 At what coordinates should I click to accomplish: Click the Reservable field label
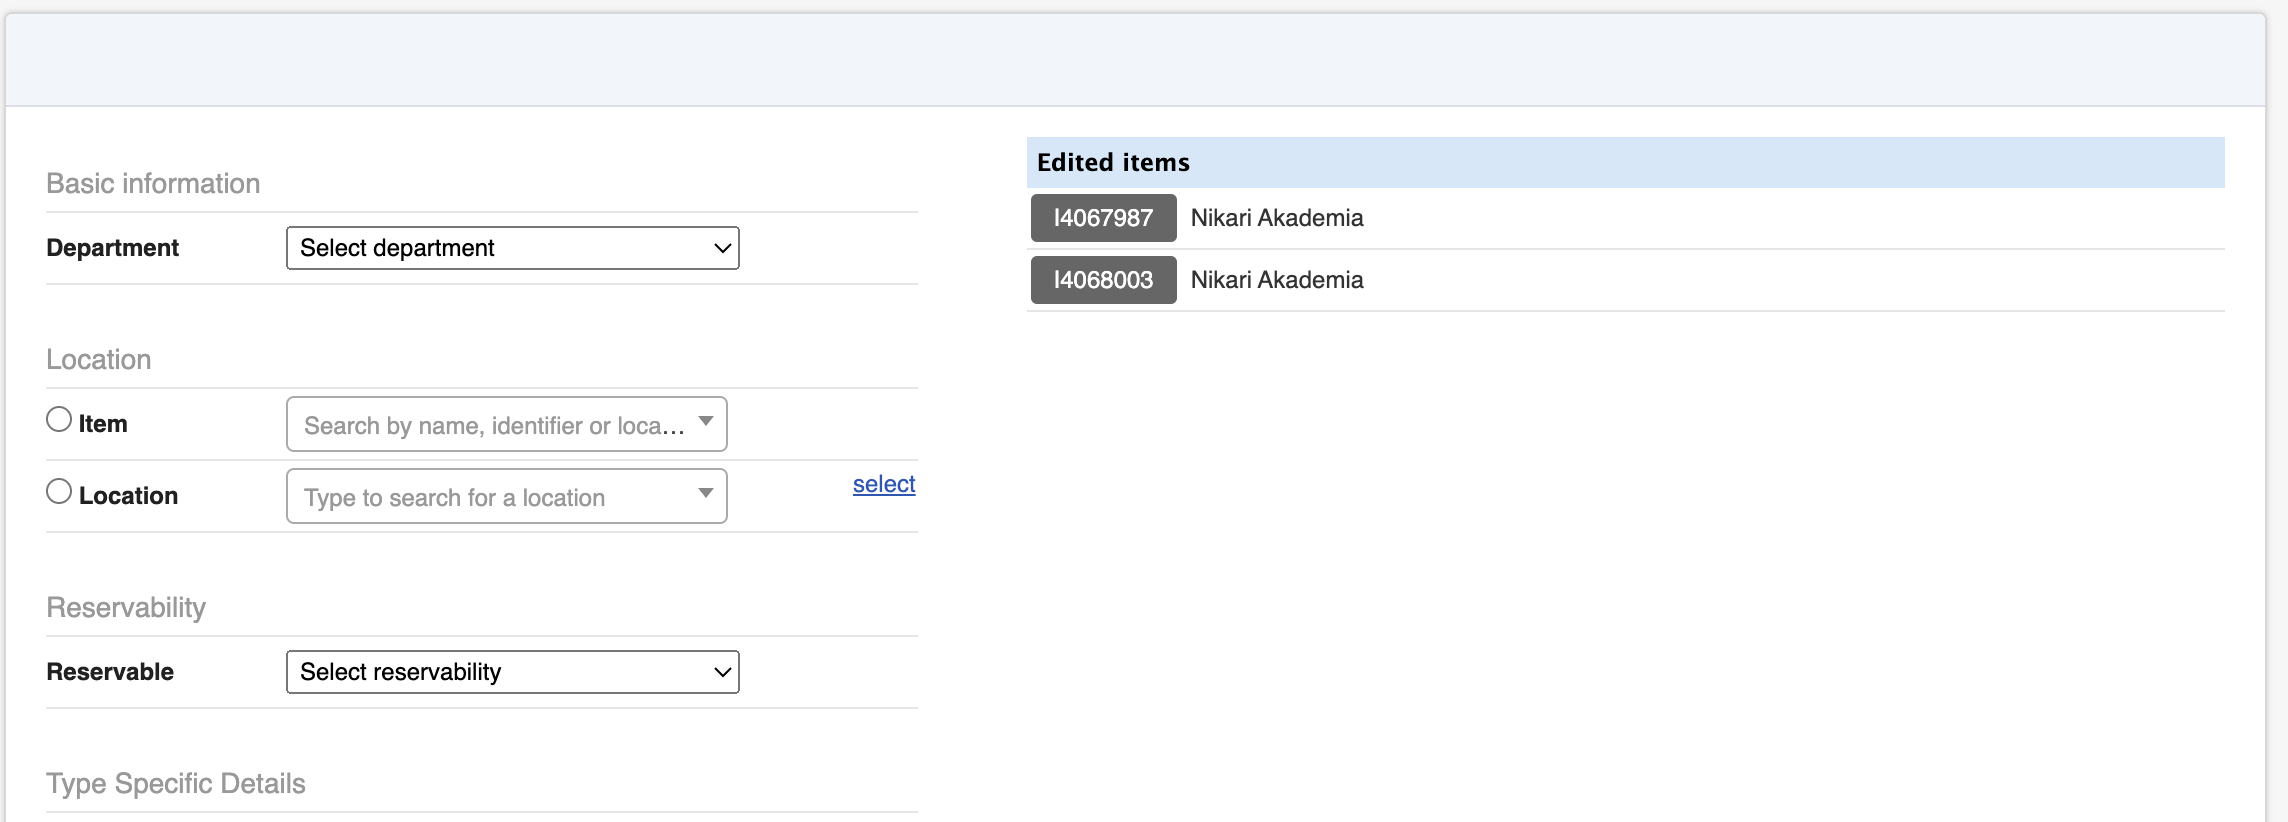(x=110, y=672)
